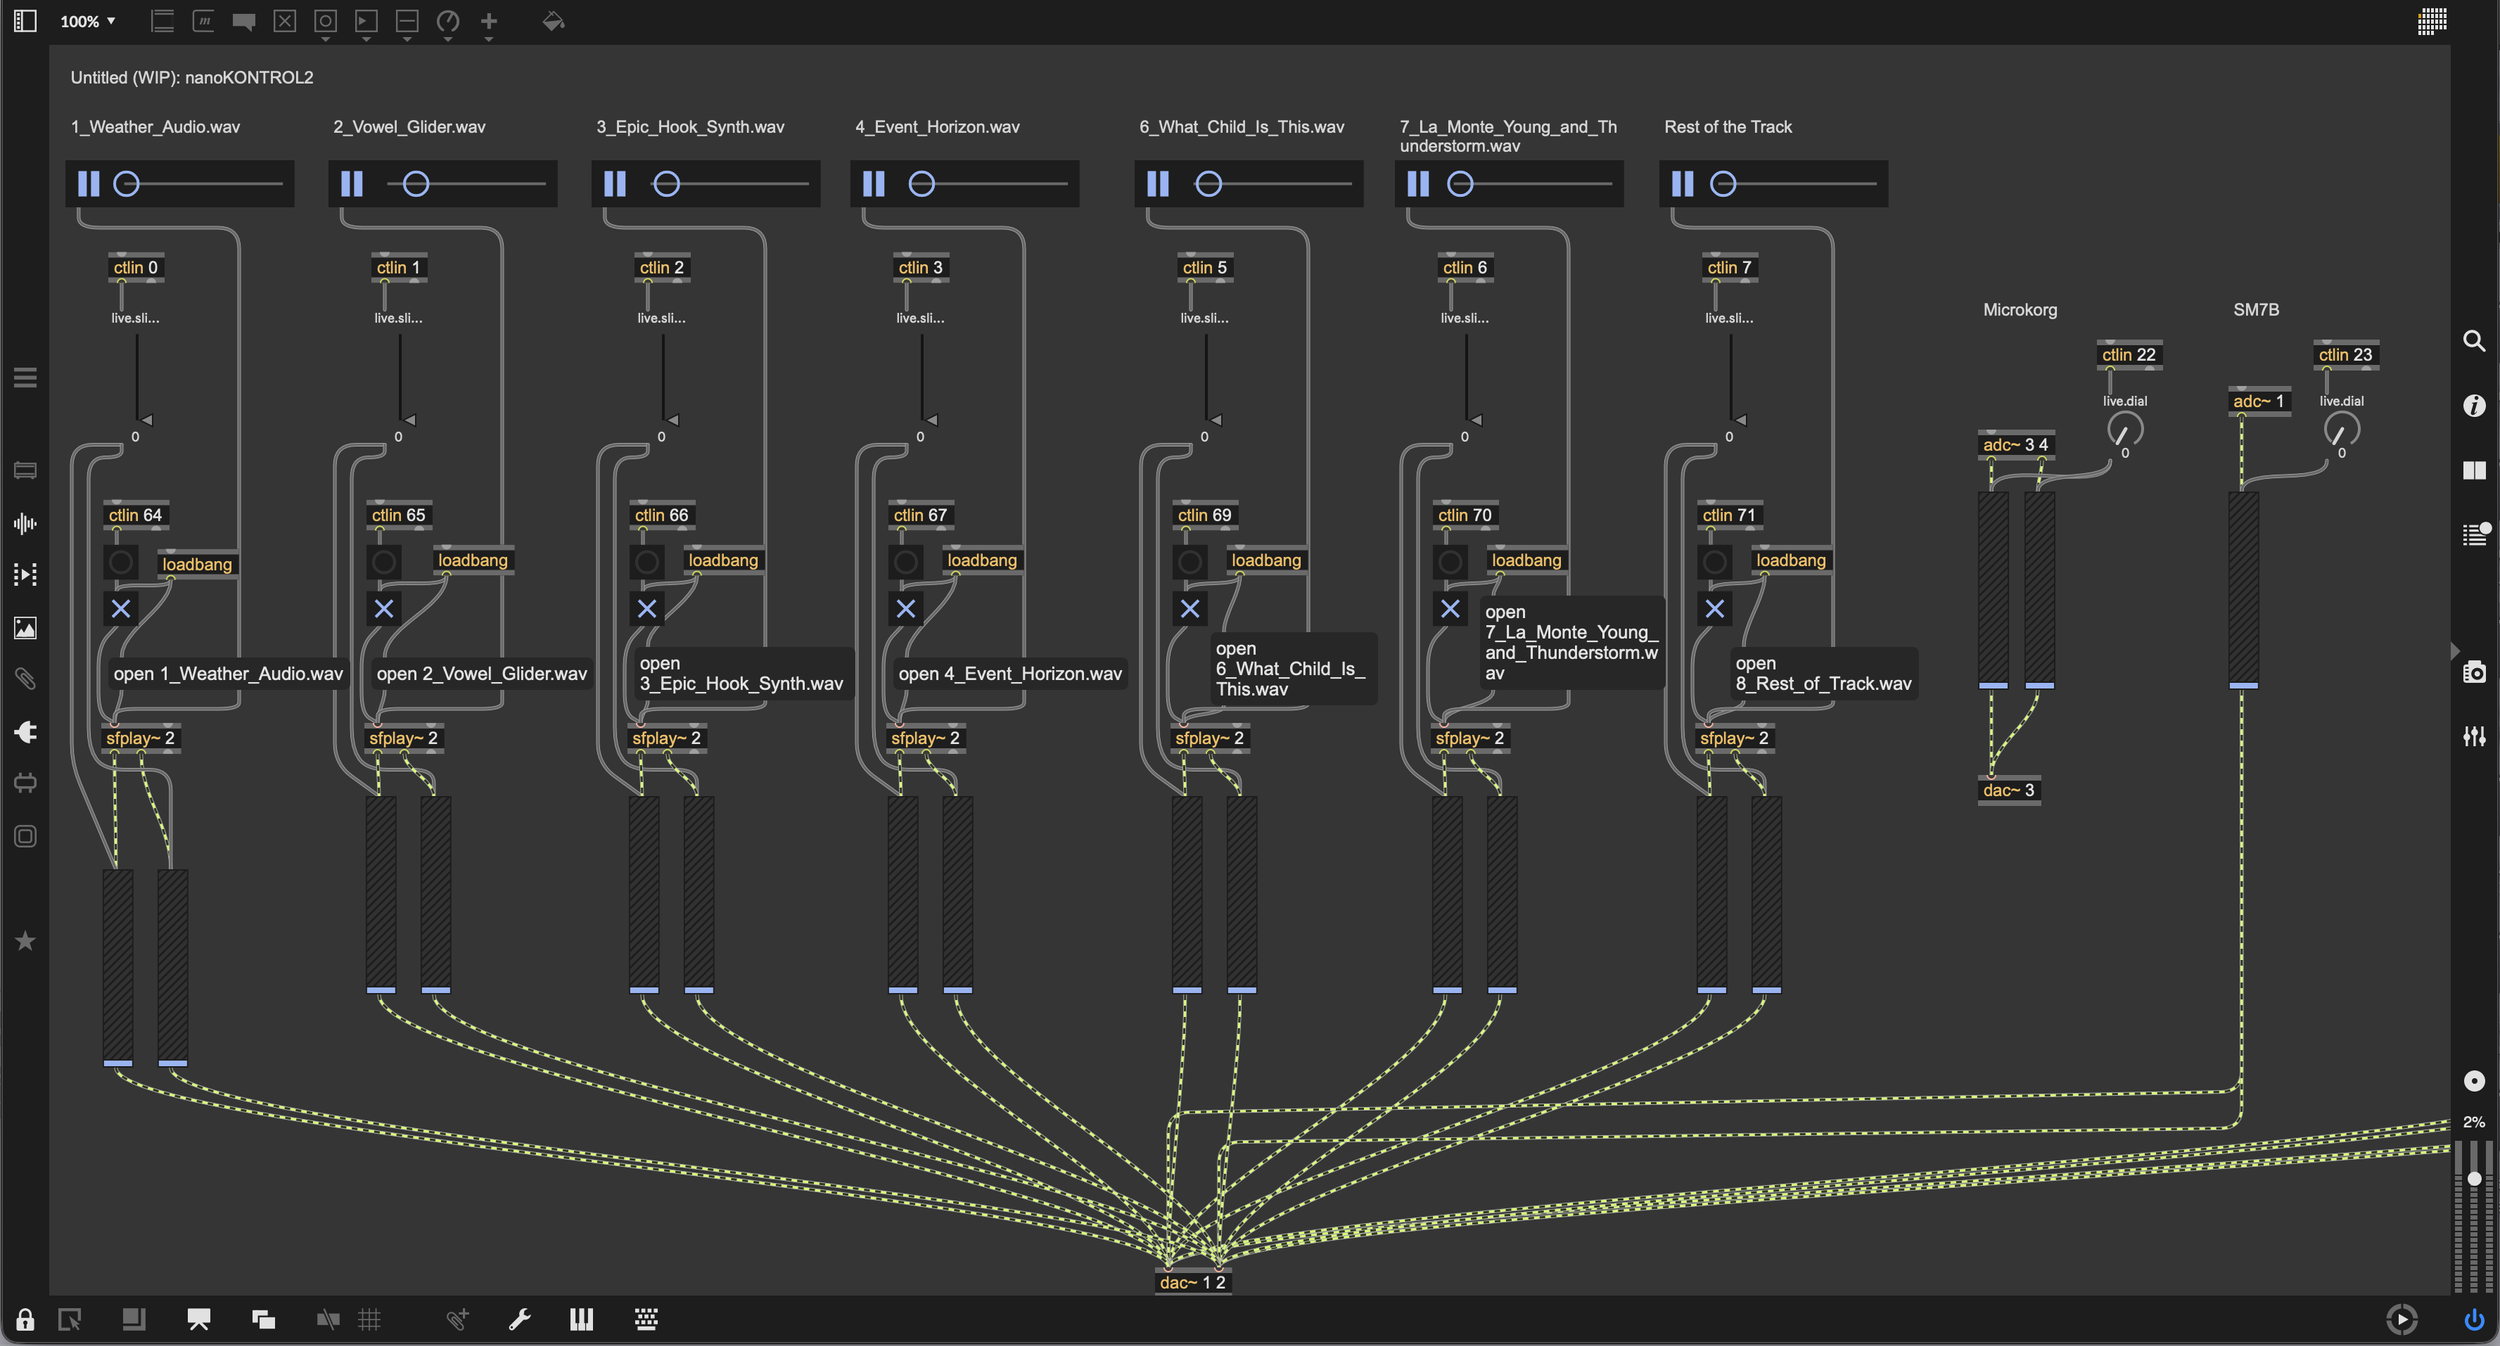Click the patcher lock icon
The height and width of the screenshot is (1346, 2500).
(x=25, y=1320)
